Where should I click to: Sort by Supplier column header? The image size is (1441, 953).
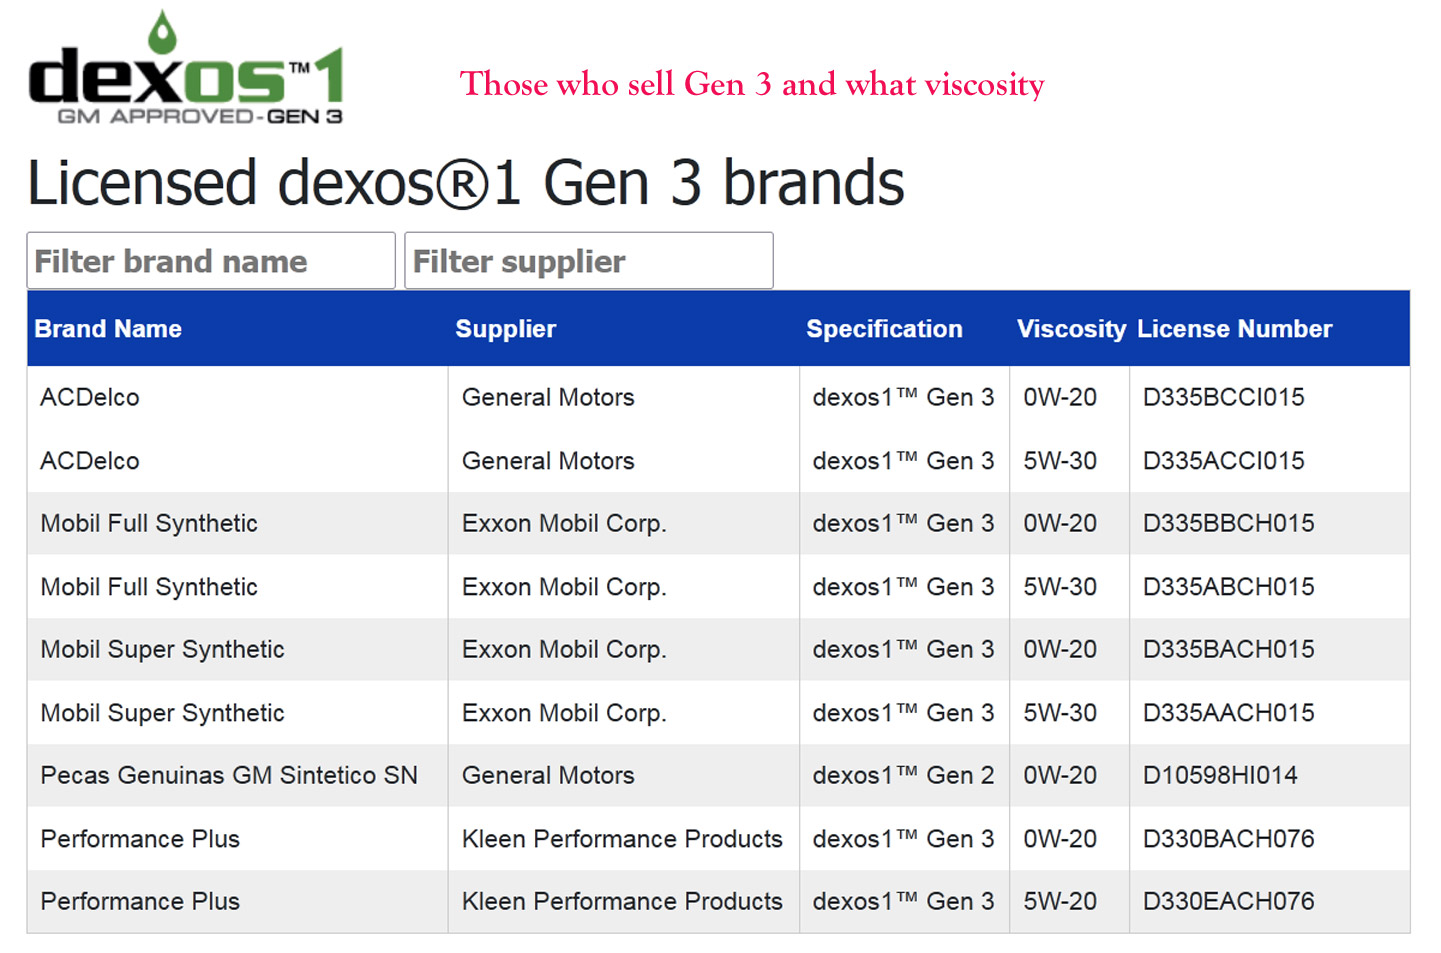pos(505,329)
